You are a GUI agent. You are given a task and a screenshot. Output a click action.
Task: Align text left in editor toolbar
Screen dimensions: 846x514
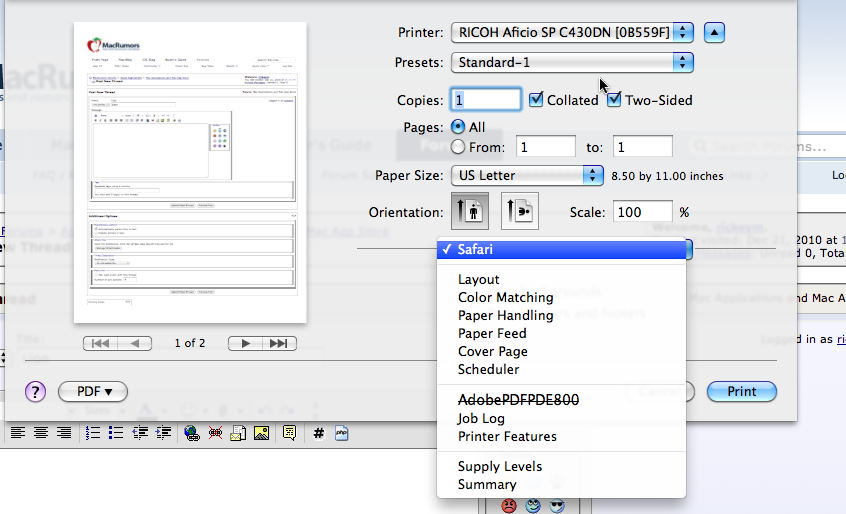pyautogui.click(x=18, y=433)
